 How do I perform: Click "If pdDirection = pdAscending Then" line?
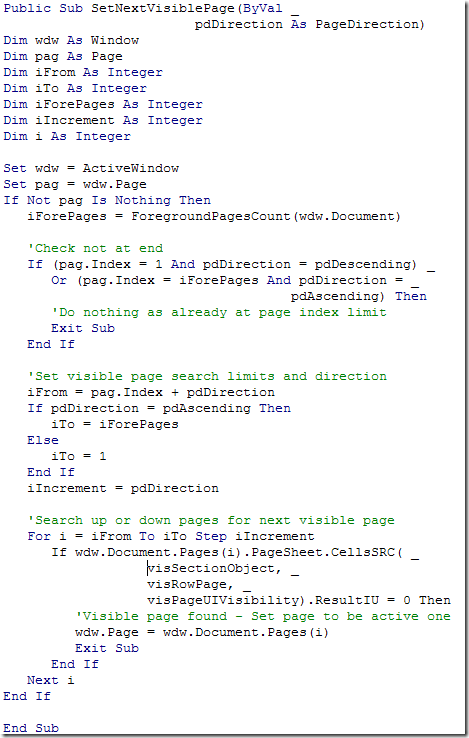point(159,408)
